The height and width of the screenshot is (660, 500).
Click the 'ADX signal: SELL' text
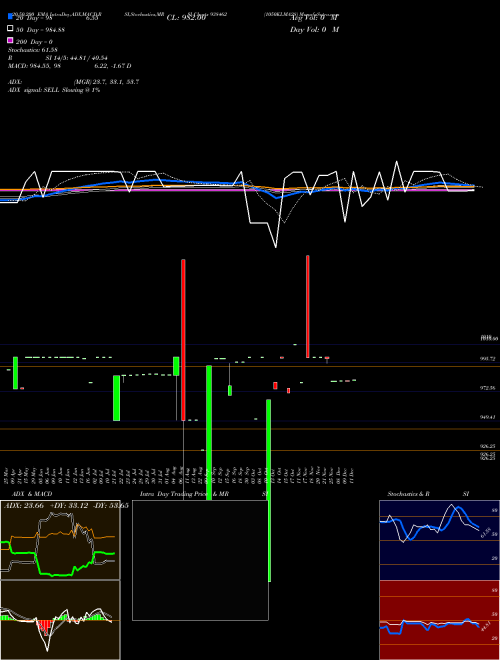point(54,90)
